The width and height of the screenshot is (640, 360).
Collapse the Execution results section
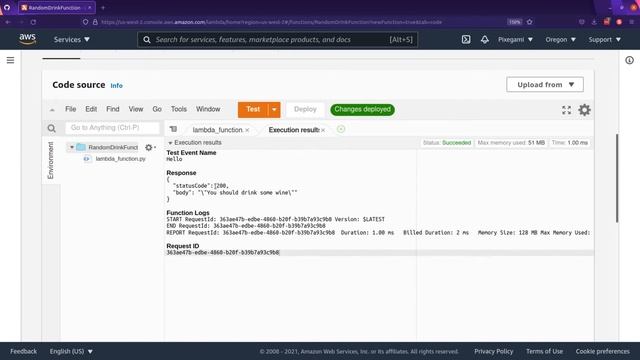pyautogui.click(x=170, y=143)
